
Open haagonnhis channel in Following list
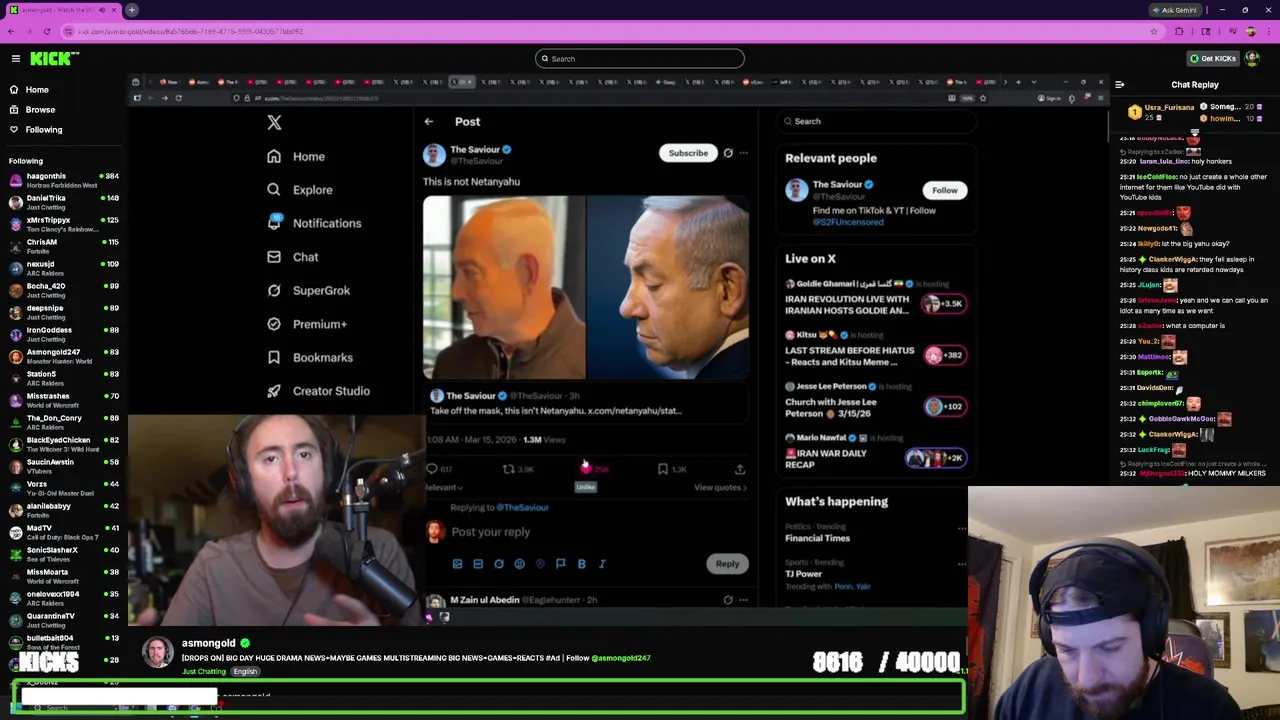click(64, 180)
